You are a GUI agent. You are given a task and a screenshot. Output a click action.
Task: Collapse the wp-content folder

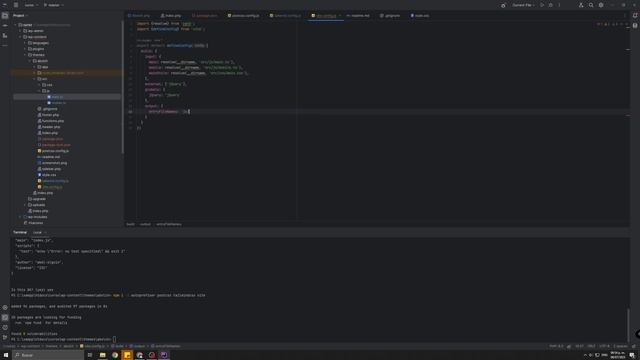[20, 37]
